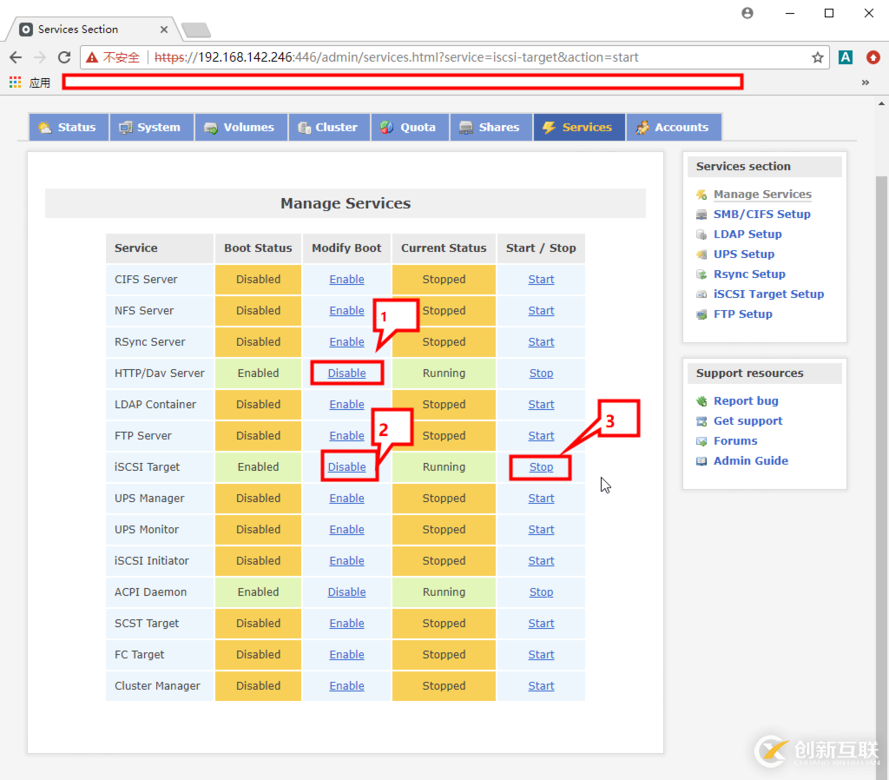Bookmark this page with star icon
This screenshot has height=780, width=889.
click(817, 58)
